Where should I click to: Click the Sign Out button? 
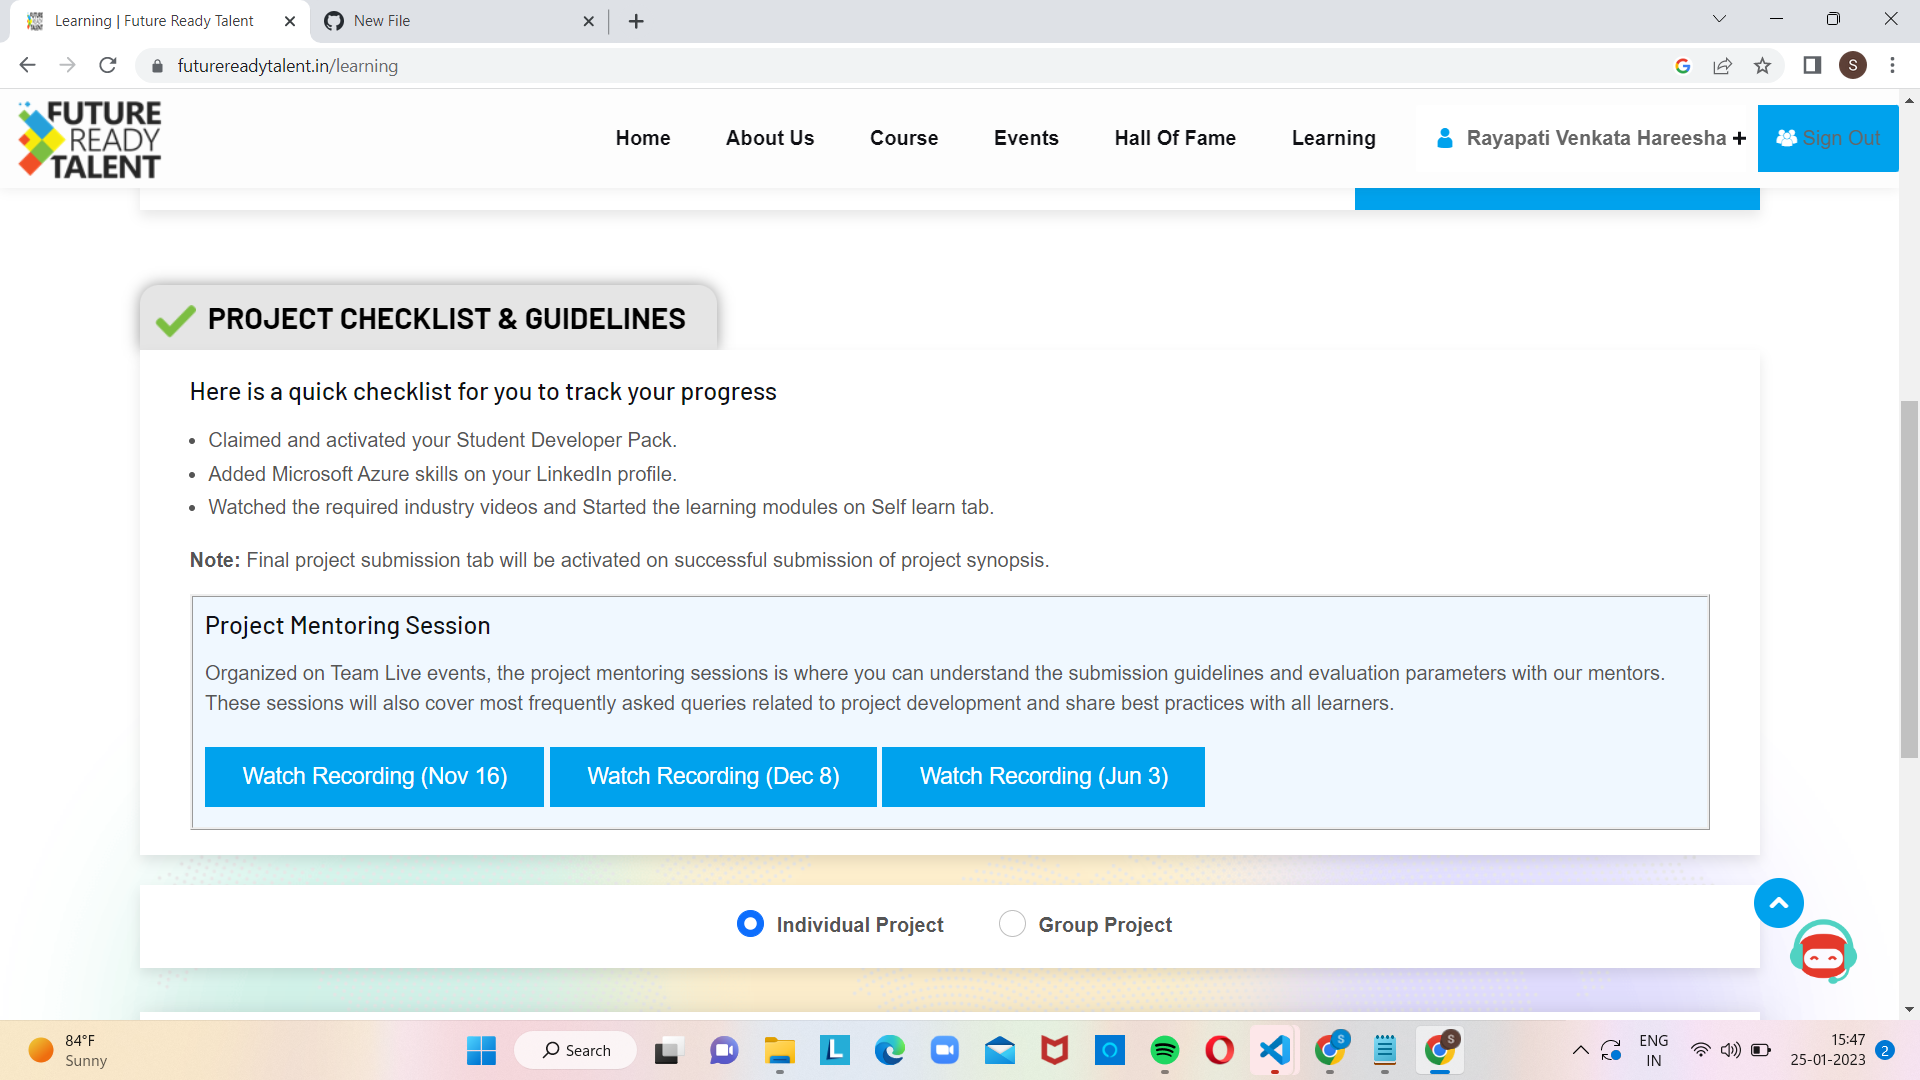(x=1828, y=138)
